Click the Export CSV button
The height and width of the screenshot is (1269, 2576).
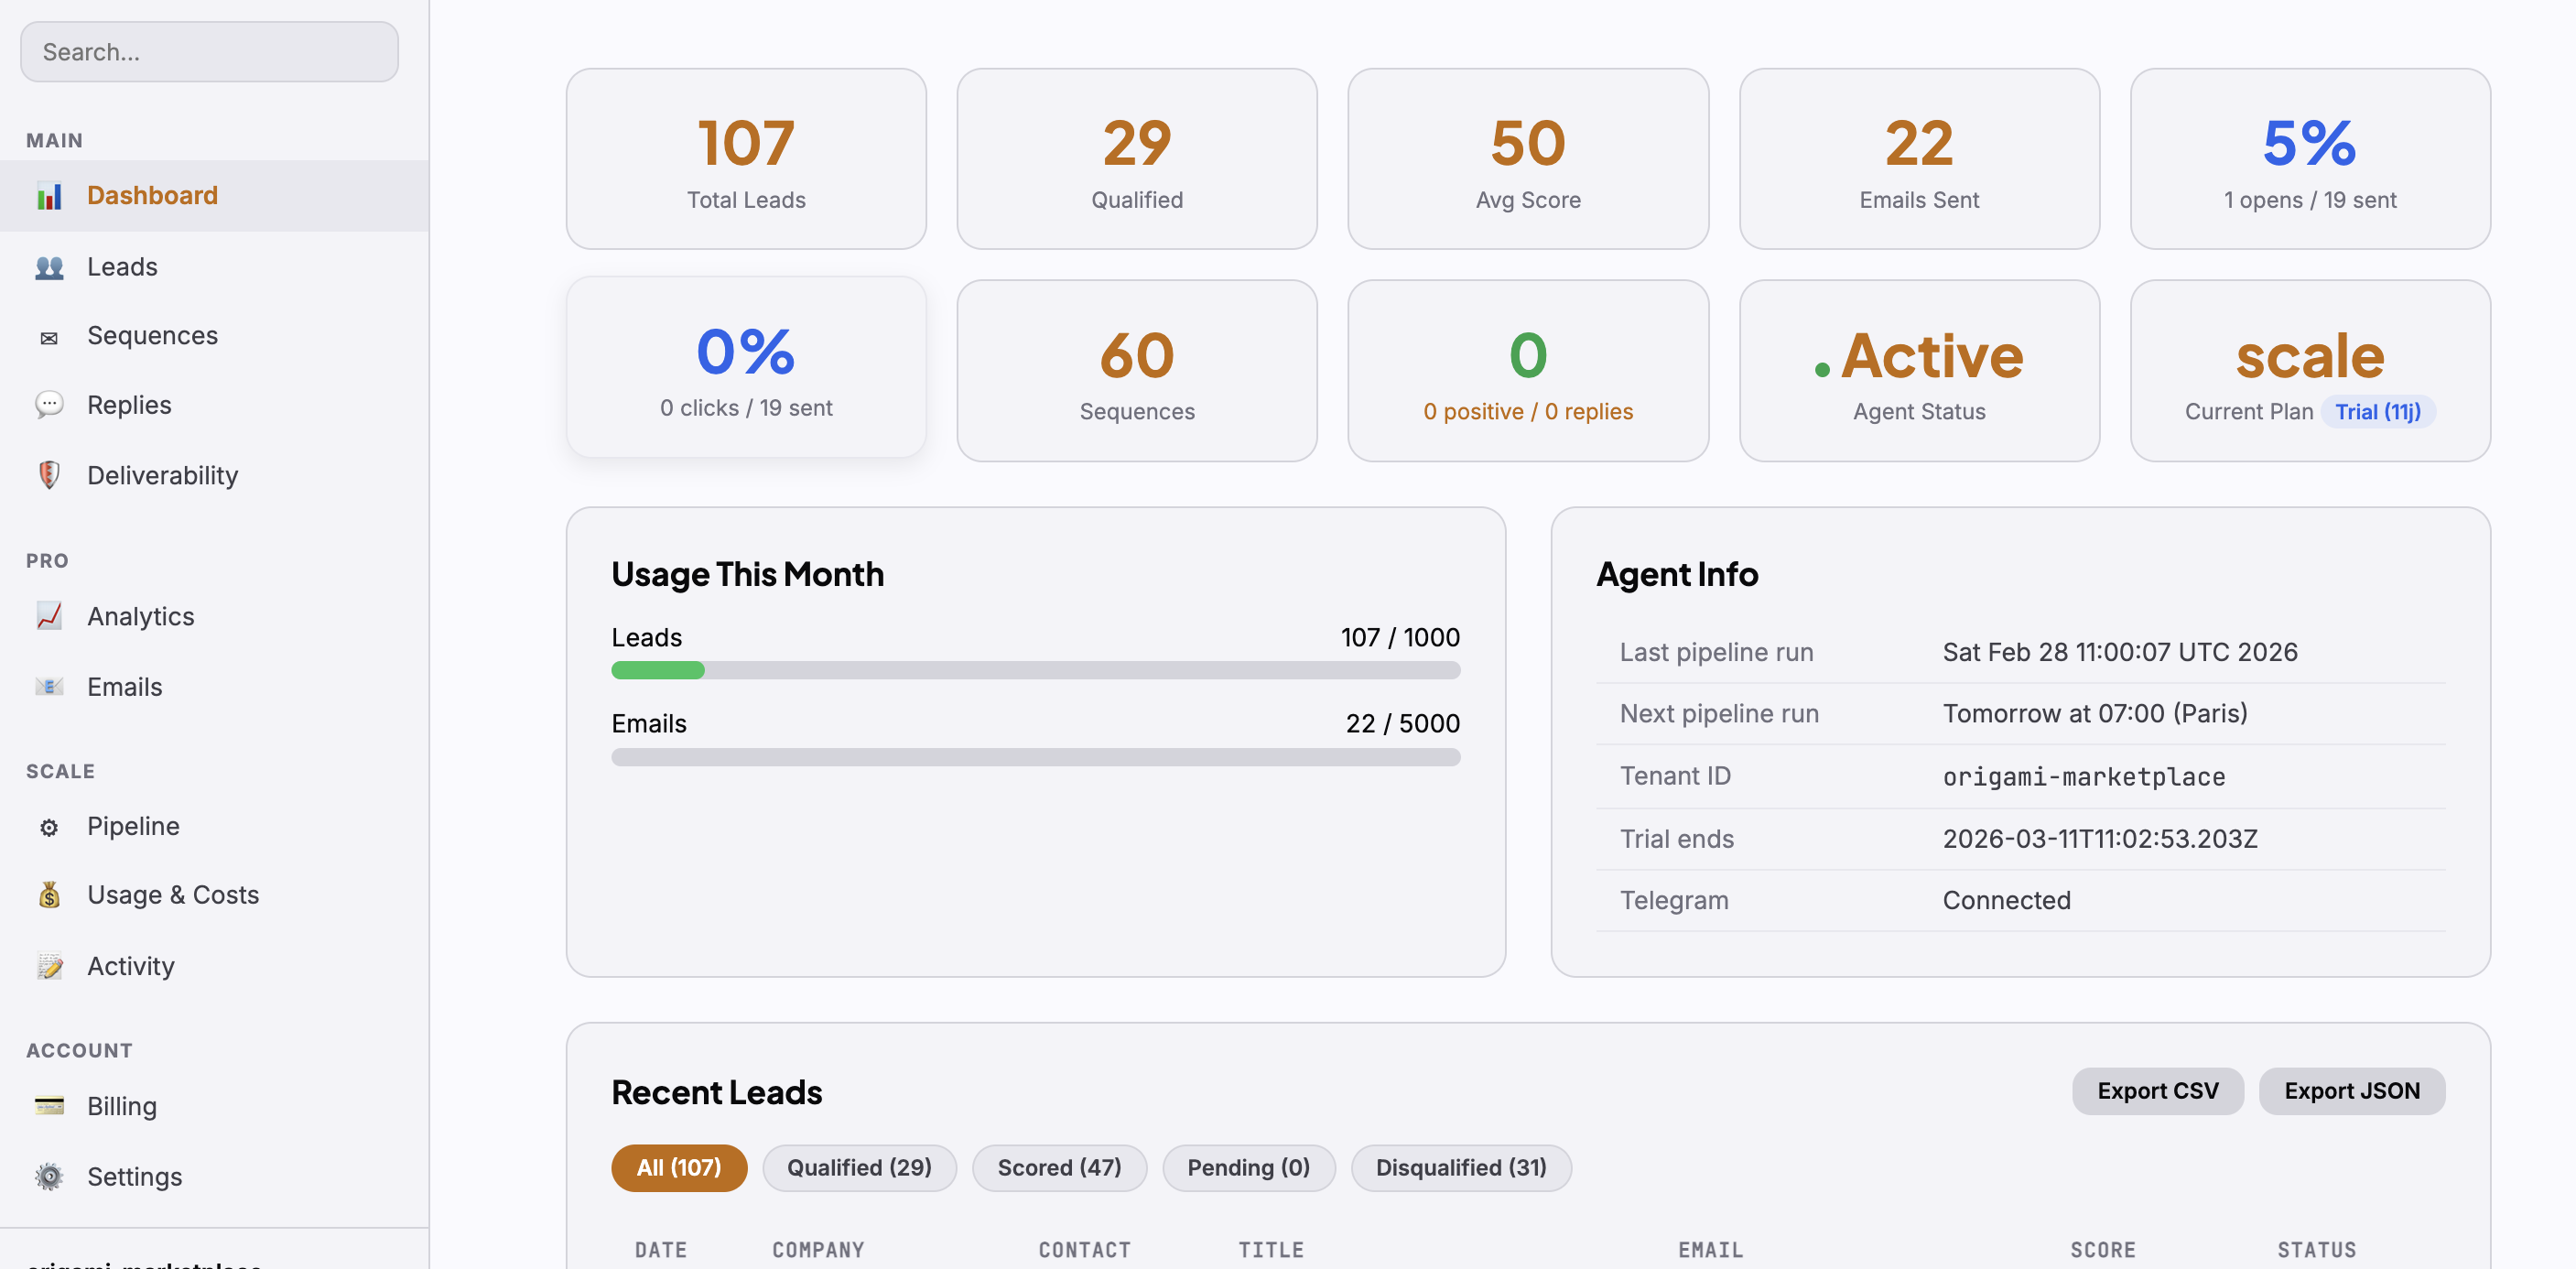pyautogui.click(x=2156, y=1091)
